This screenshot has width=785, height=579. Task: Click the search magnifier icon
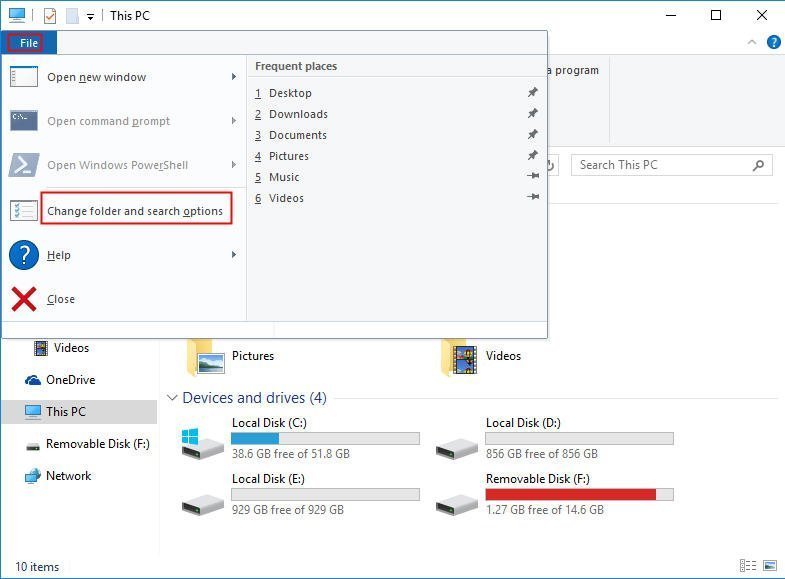(758, 165)
